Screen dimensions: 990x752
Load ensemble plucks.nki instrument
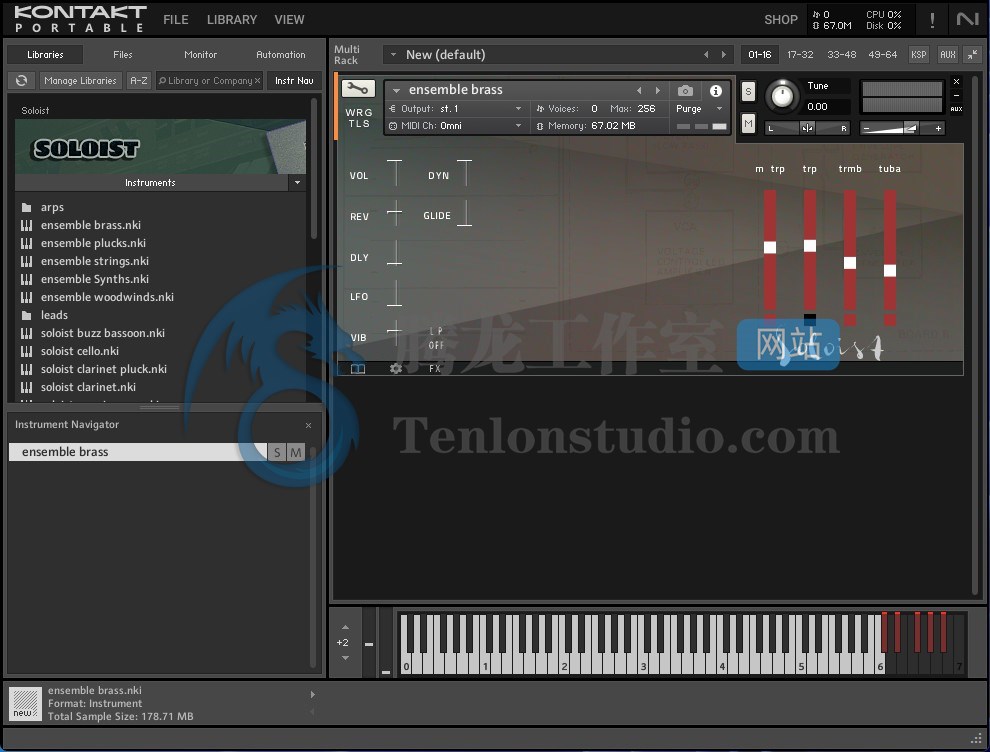point(93,243)
